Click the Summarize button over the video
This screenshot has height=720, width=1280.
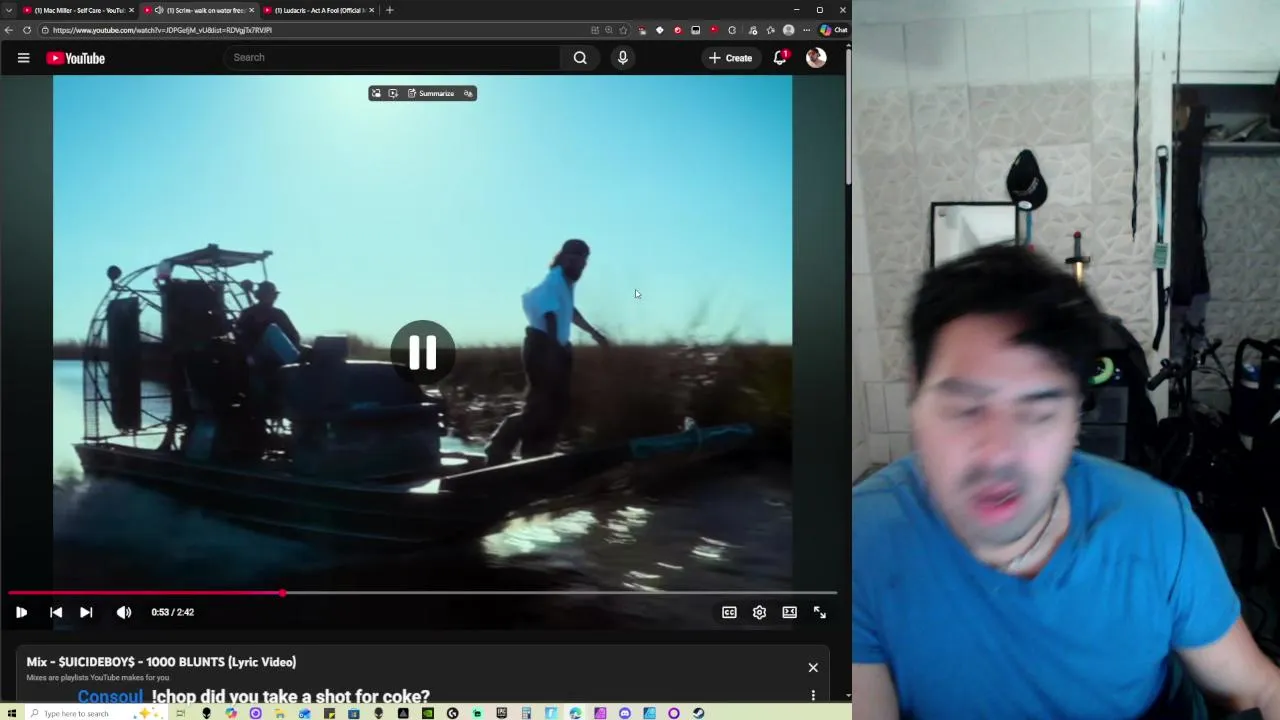point(431,93)
